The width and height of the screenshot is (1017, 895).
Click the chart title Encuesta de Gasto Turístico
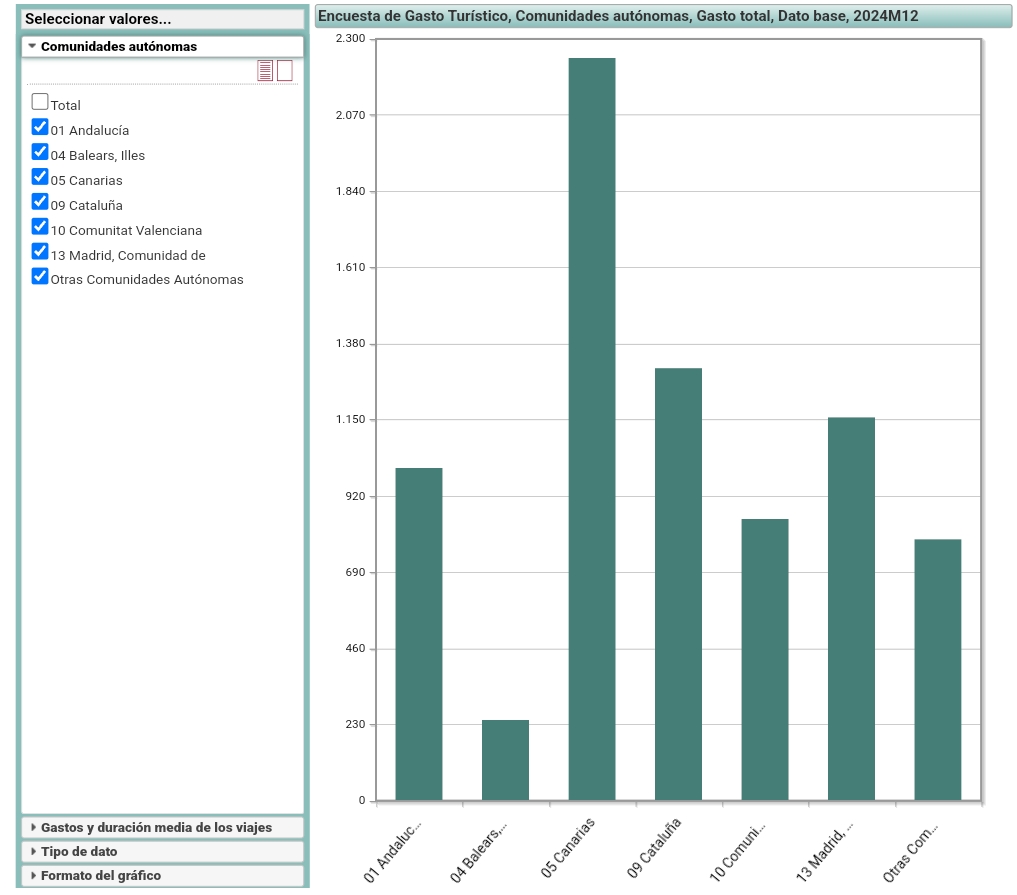tap(618, 16)
